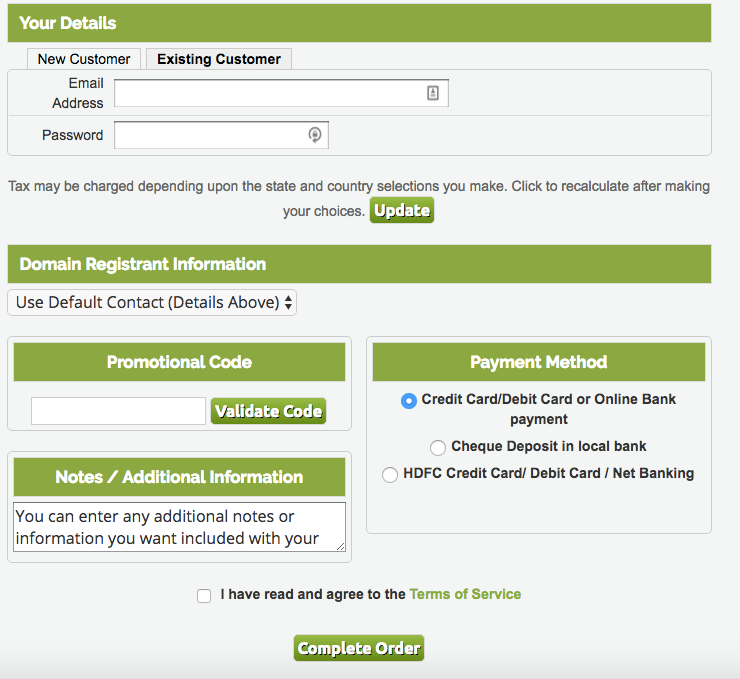Click the promotional code text box
740x679 pixels.
click(x=118, y=411)
